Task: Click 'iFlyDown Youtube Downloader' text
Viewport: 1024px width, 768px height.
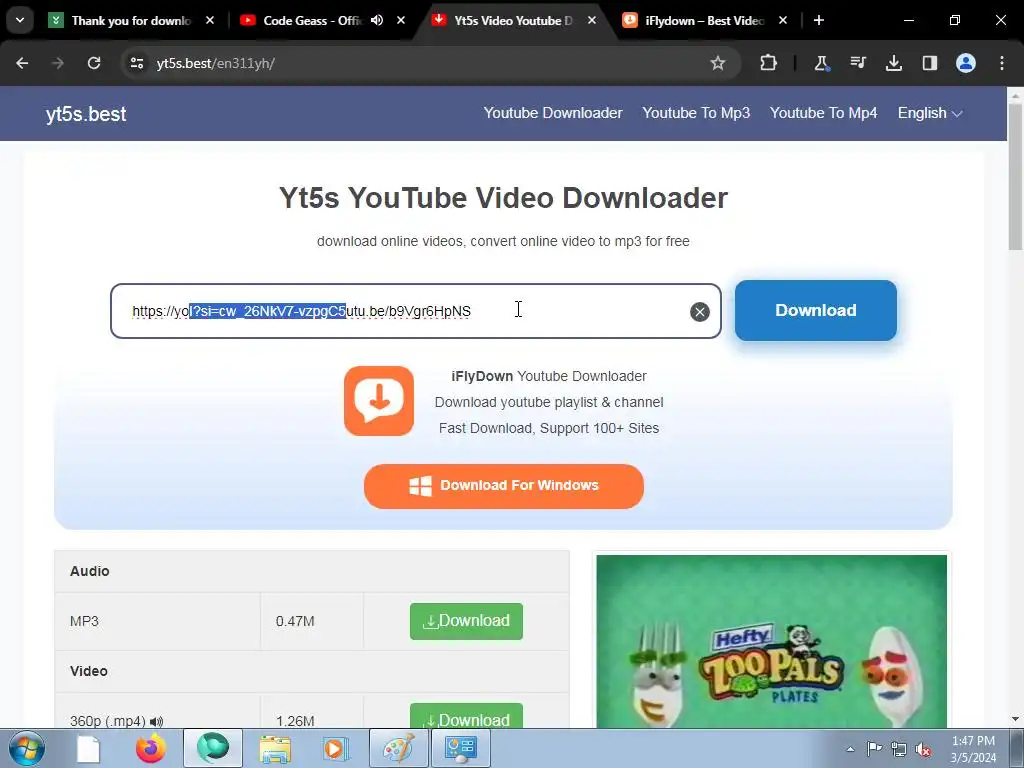Action: click(x=549, y=376)
